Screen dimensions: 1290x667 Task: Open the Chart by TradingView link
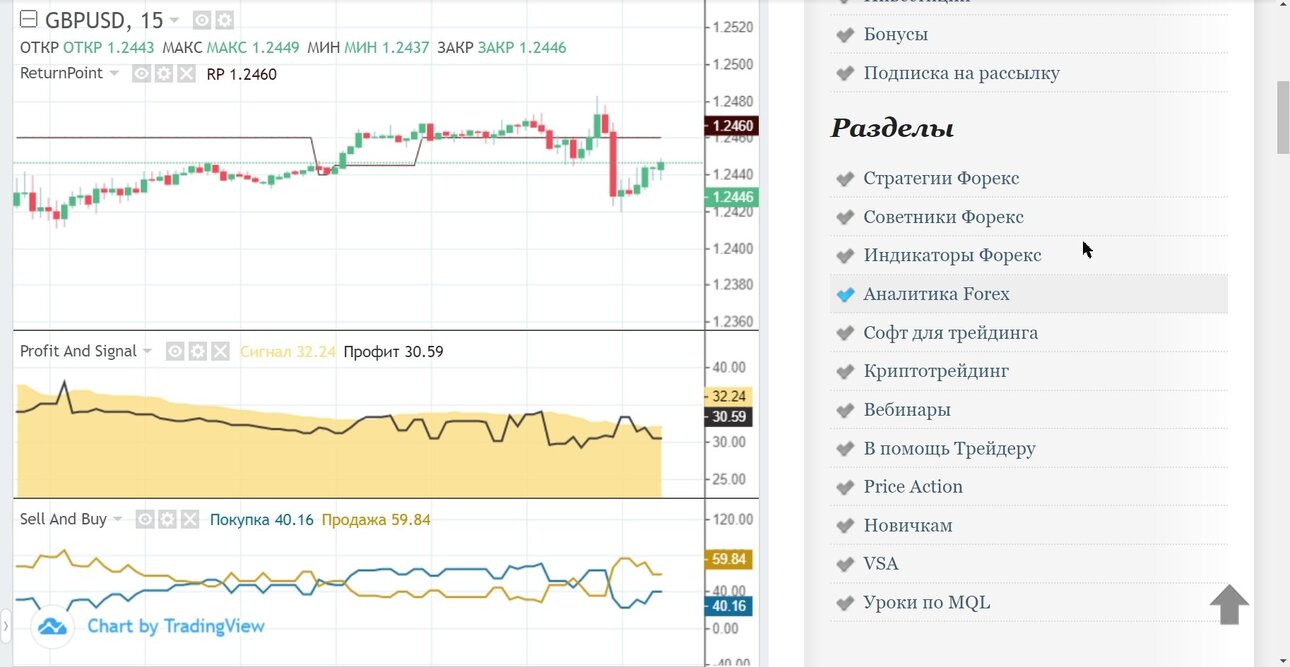(176, 626)
